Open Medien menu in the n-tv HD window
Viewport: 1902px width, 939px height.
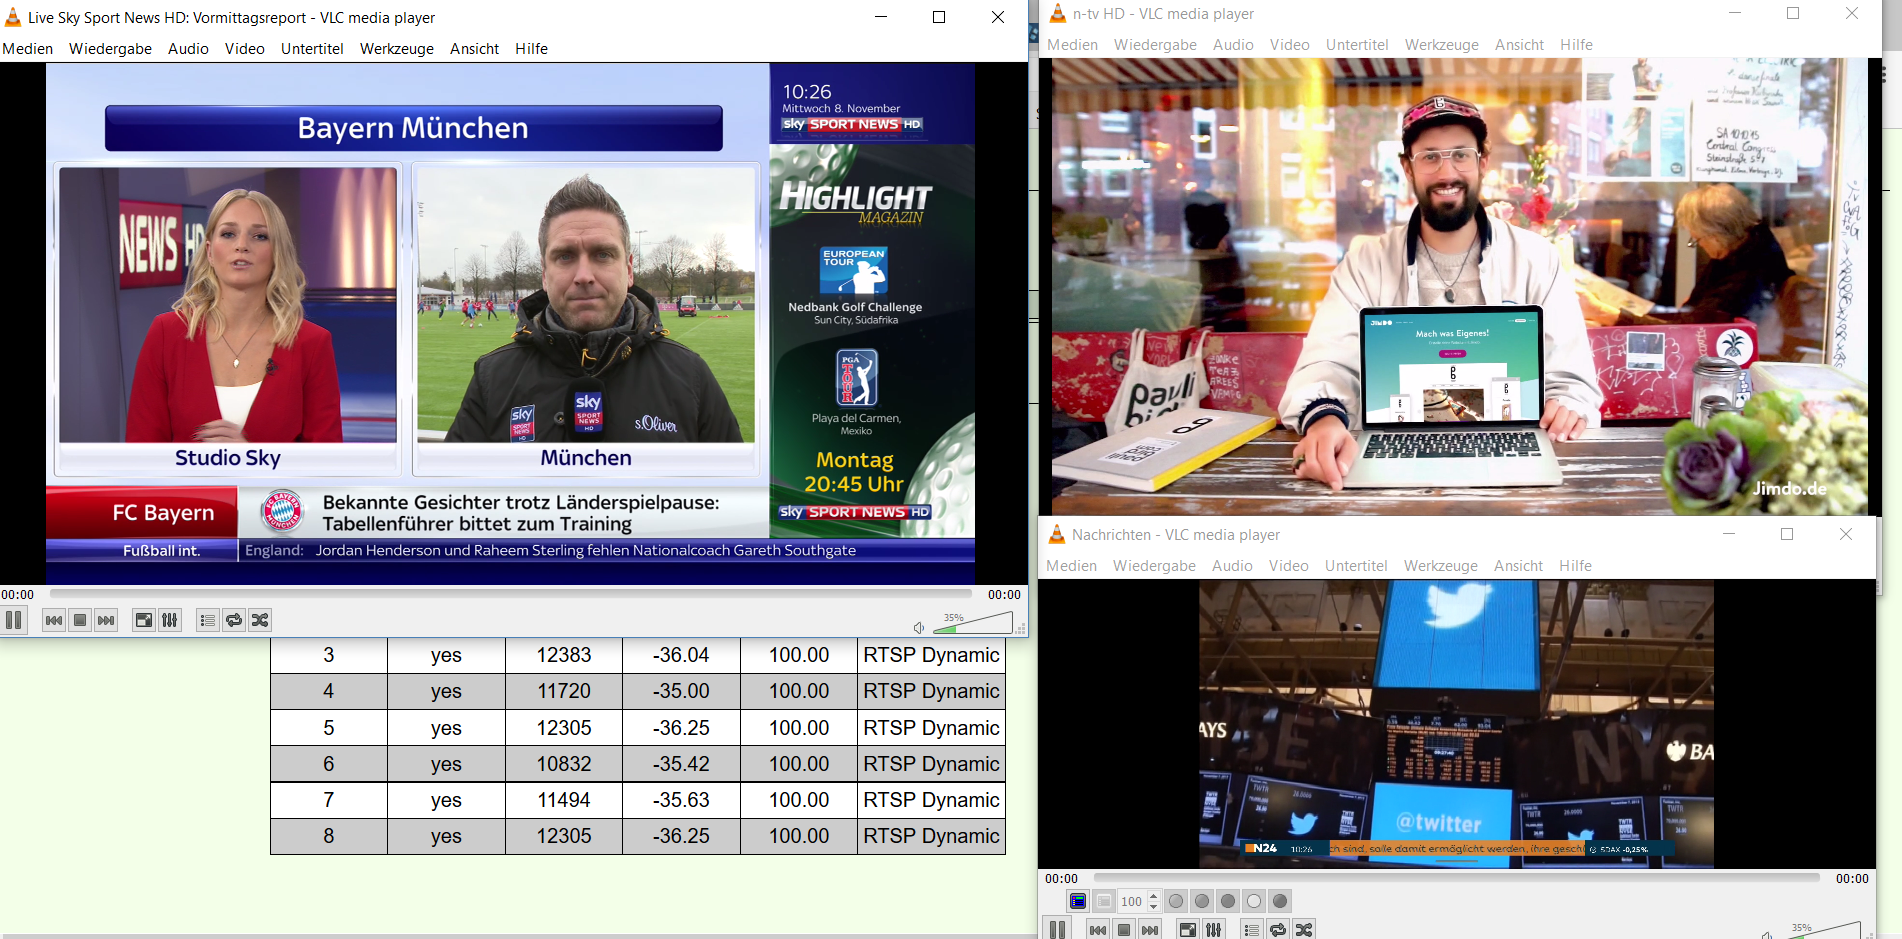pos(1073,45)
